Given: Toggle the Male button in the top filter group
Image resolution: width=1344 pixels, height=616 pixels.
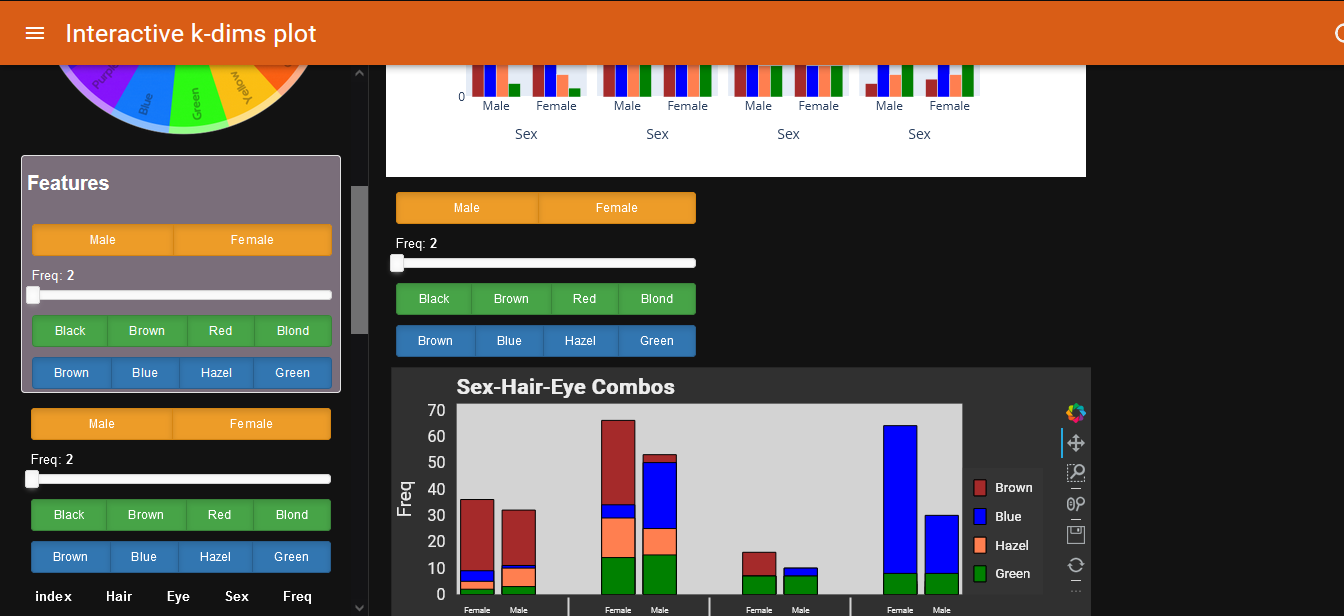Looking at the screenshot, I should (466, 208).
